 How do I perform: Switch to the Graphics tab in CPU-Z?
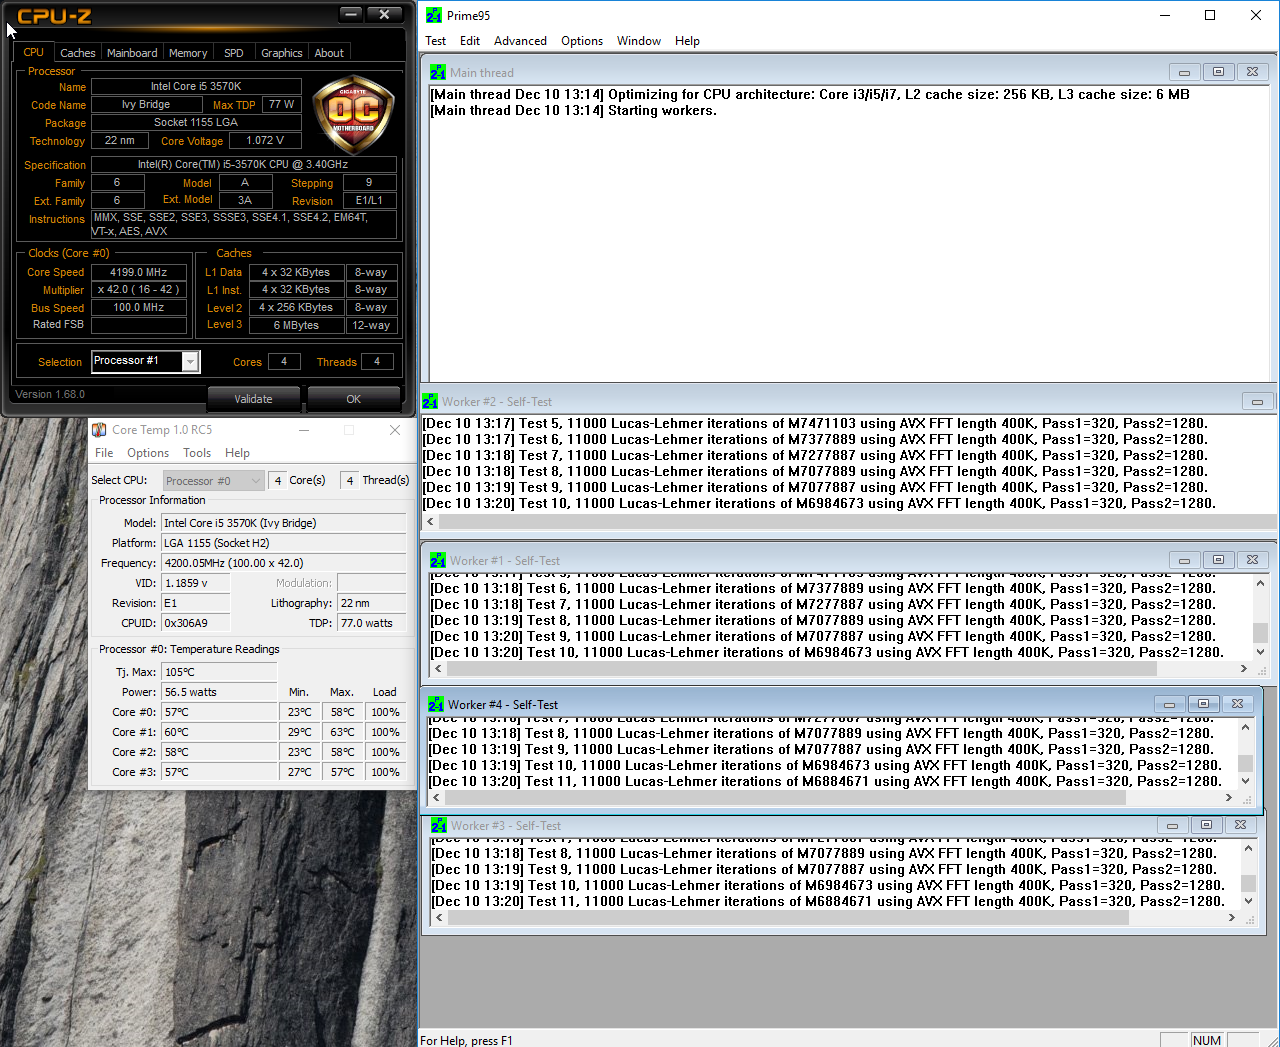[x=281, y=53]
